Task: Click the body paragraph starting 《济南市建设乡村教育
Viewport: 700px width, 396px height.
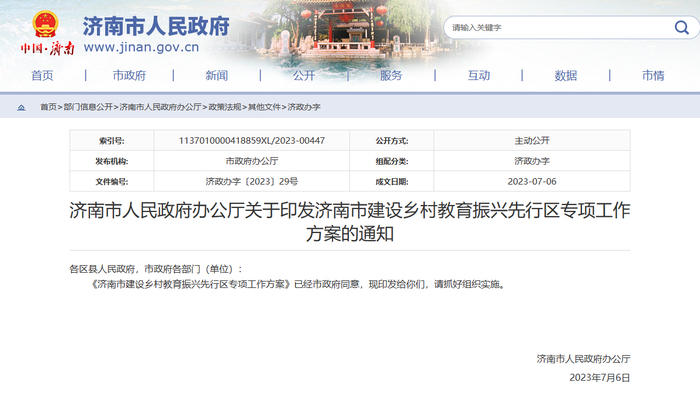Action: [x=298, y=284]
